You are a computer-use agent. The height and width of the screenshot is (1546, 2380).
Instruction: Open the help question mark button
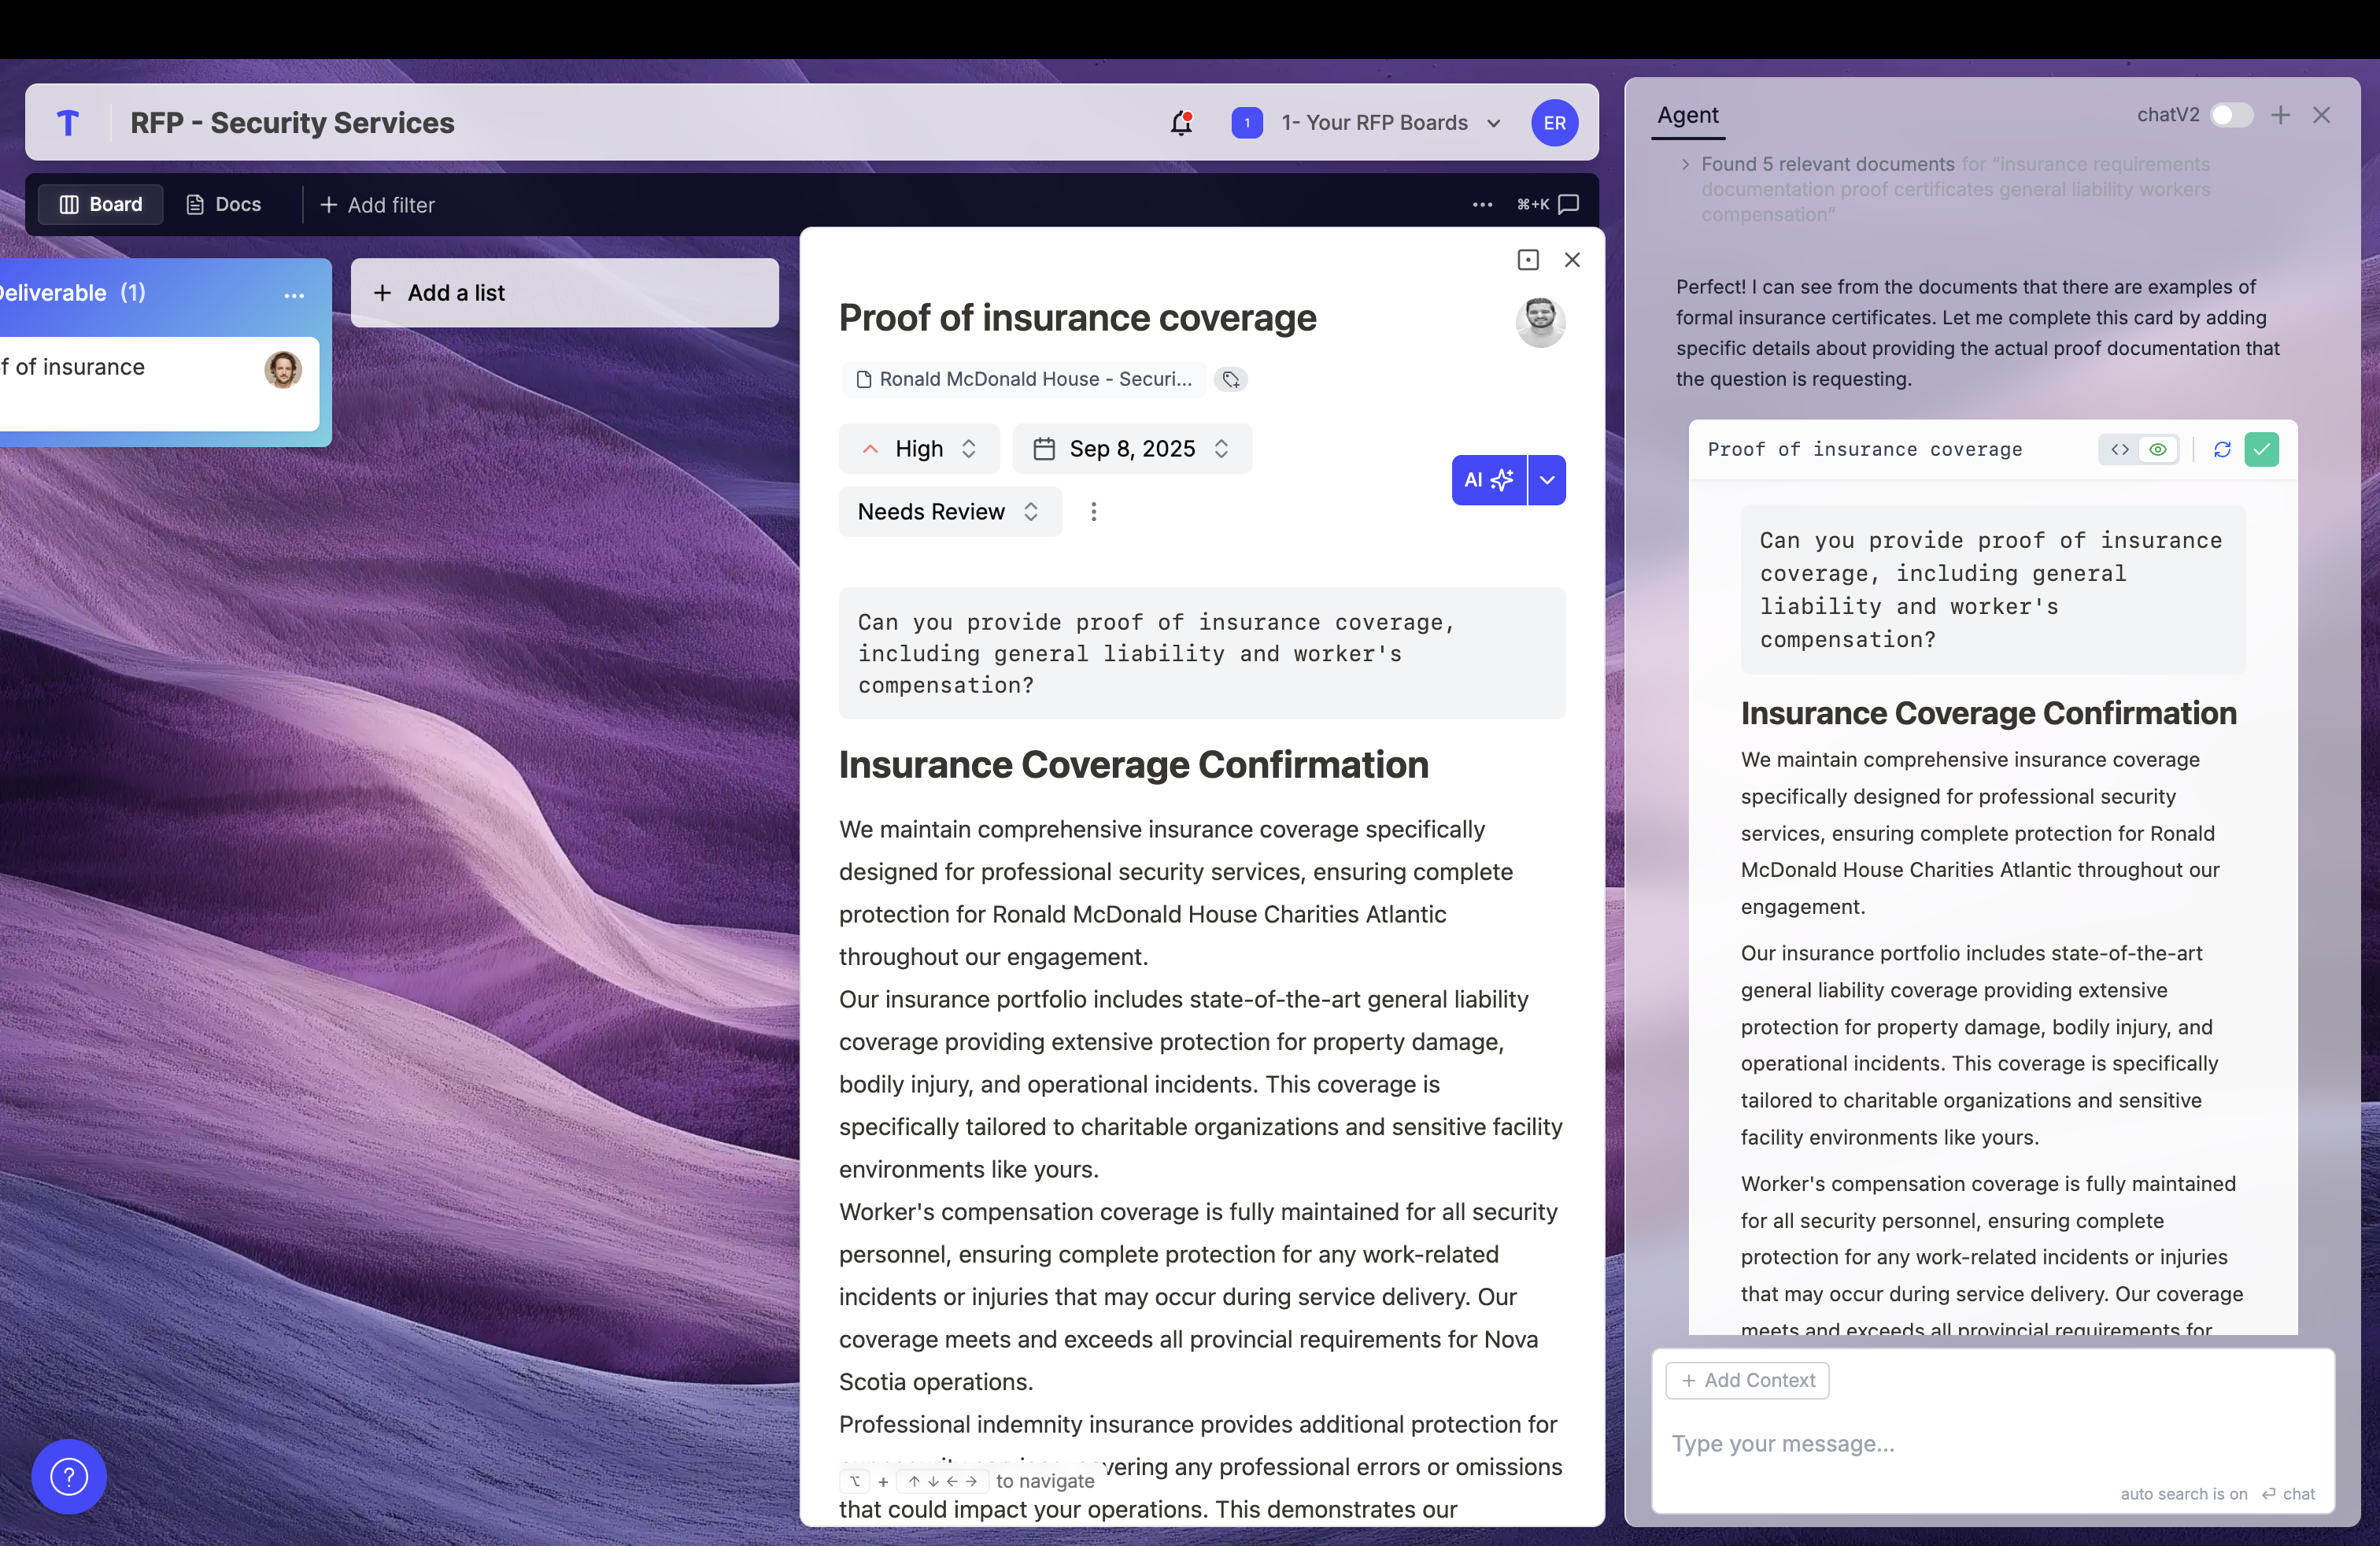(69, 1476)
